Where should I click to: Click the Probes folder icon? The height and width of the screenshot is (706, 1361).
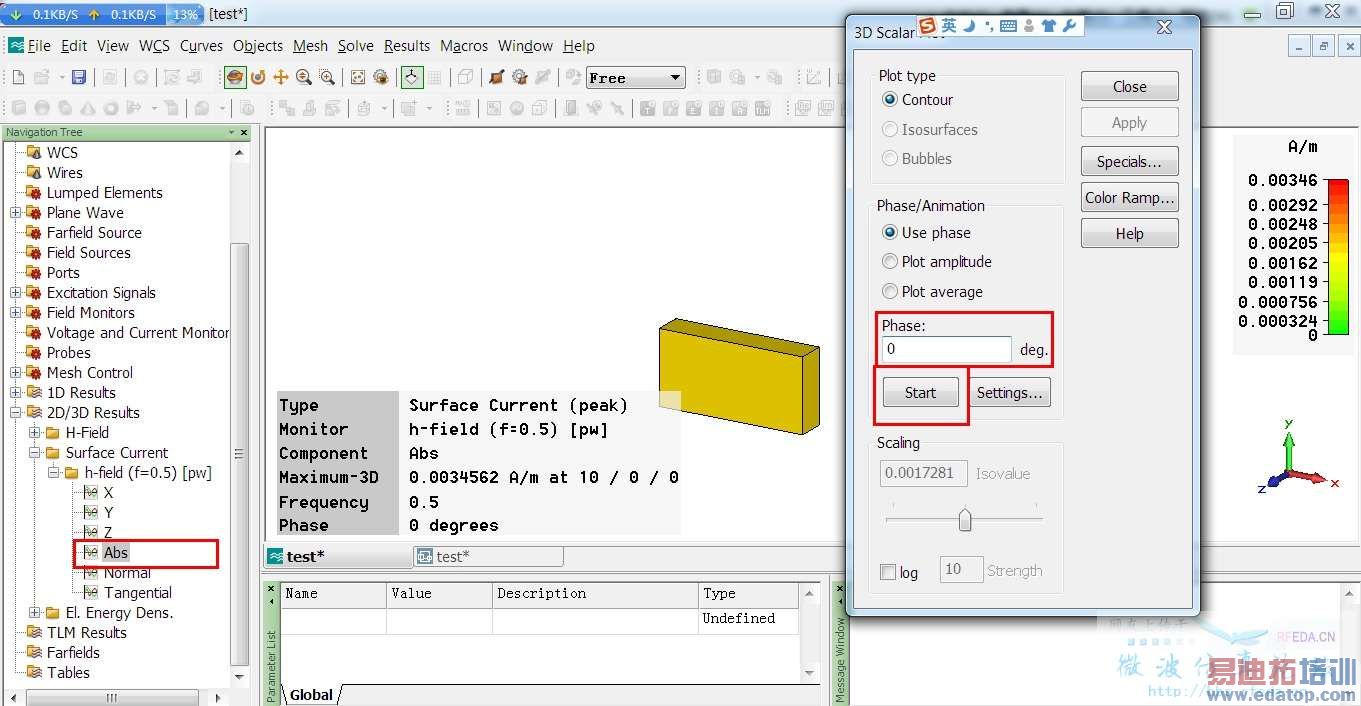pos(34,352)
